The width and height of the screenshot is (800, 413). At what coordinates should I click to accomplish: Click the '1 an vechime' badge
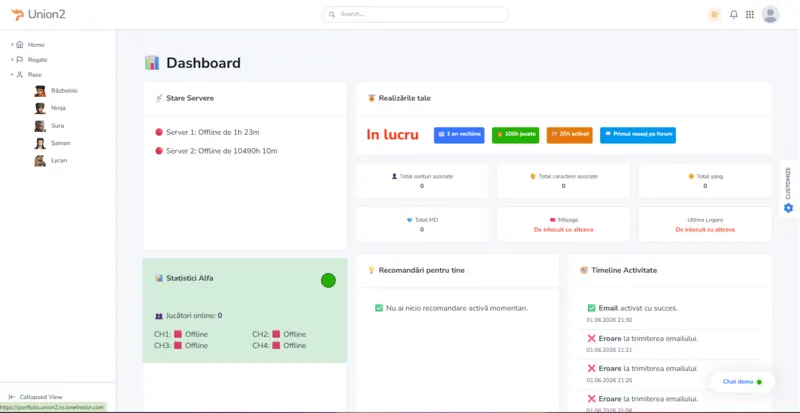[459, 135]
